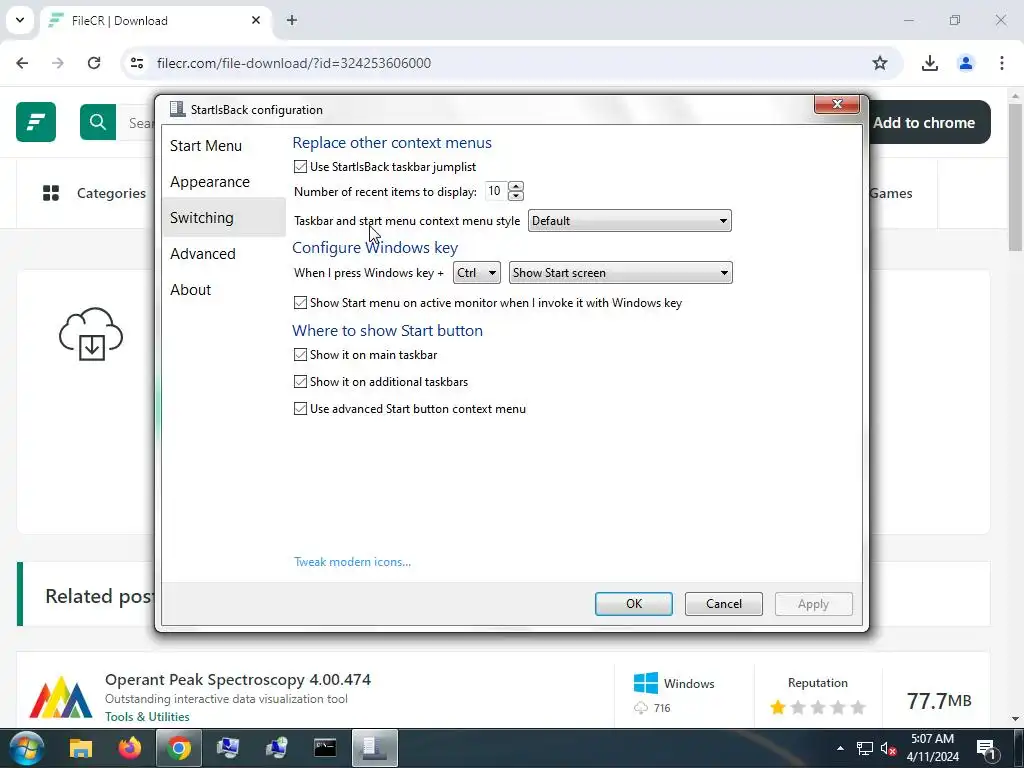Show the About section
Image resolution: width=1024 pixels, height=768 pixels.
click(x=191, y=289)
